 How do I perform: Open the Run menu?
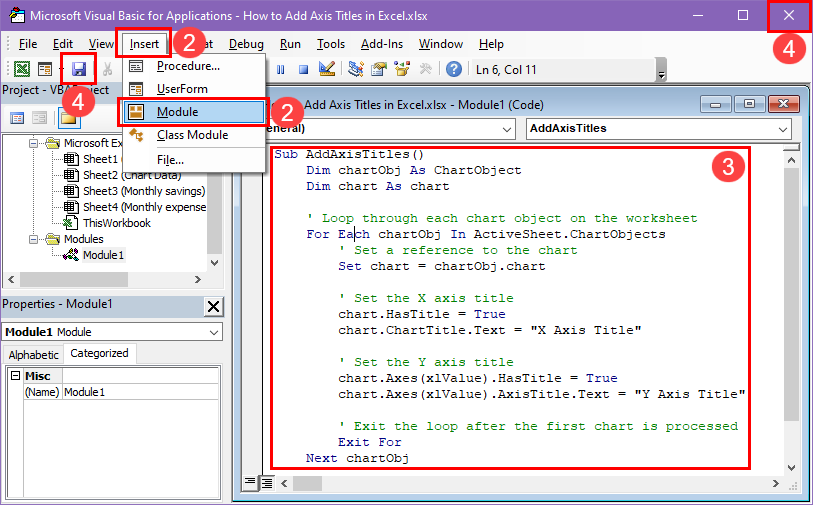click(290, 44)
